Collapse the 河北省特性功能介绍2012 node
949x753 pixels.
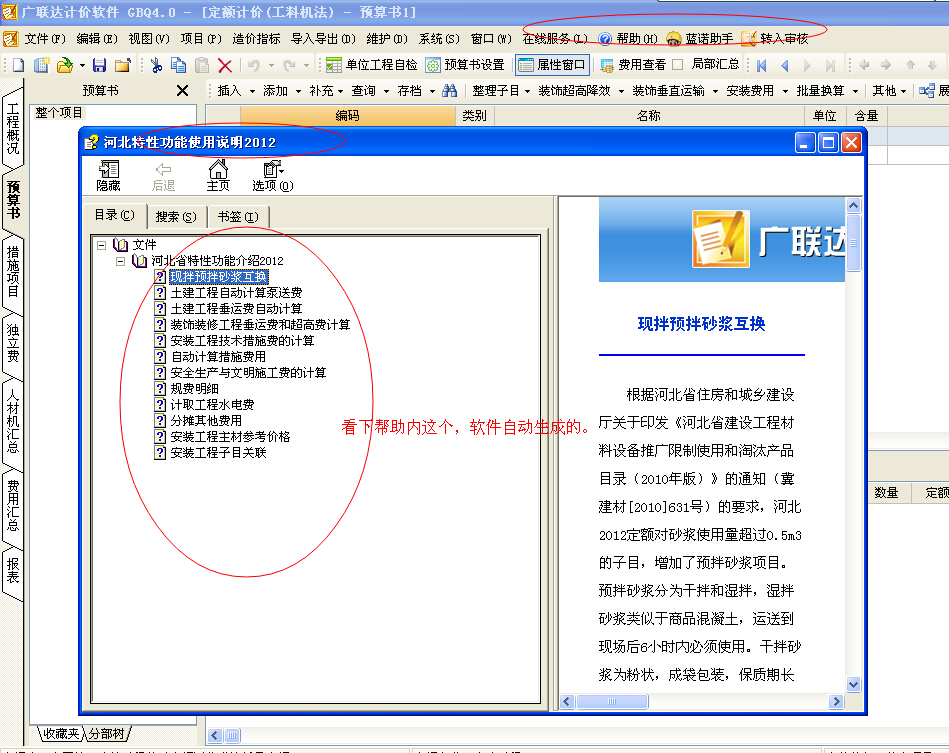pos(120,261)
